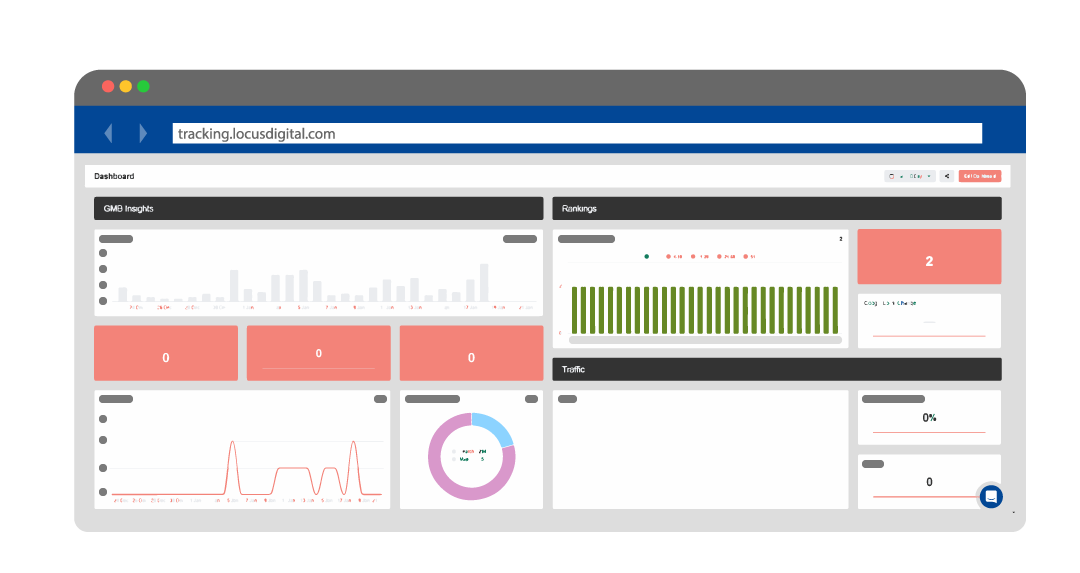Click the tracking.locusdigital.com address bar
This screenshot has width=1080, height=573.
(577, 134)
